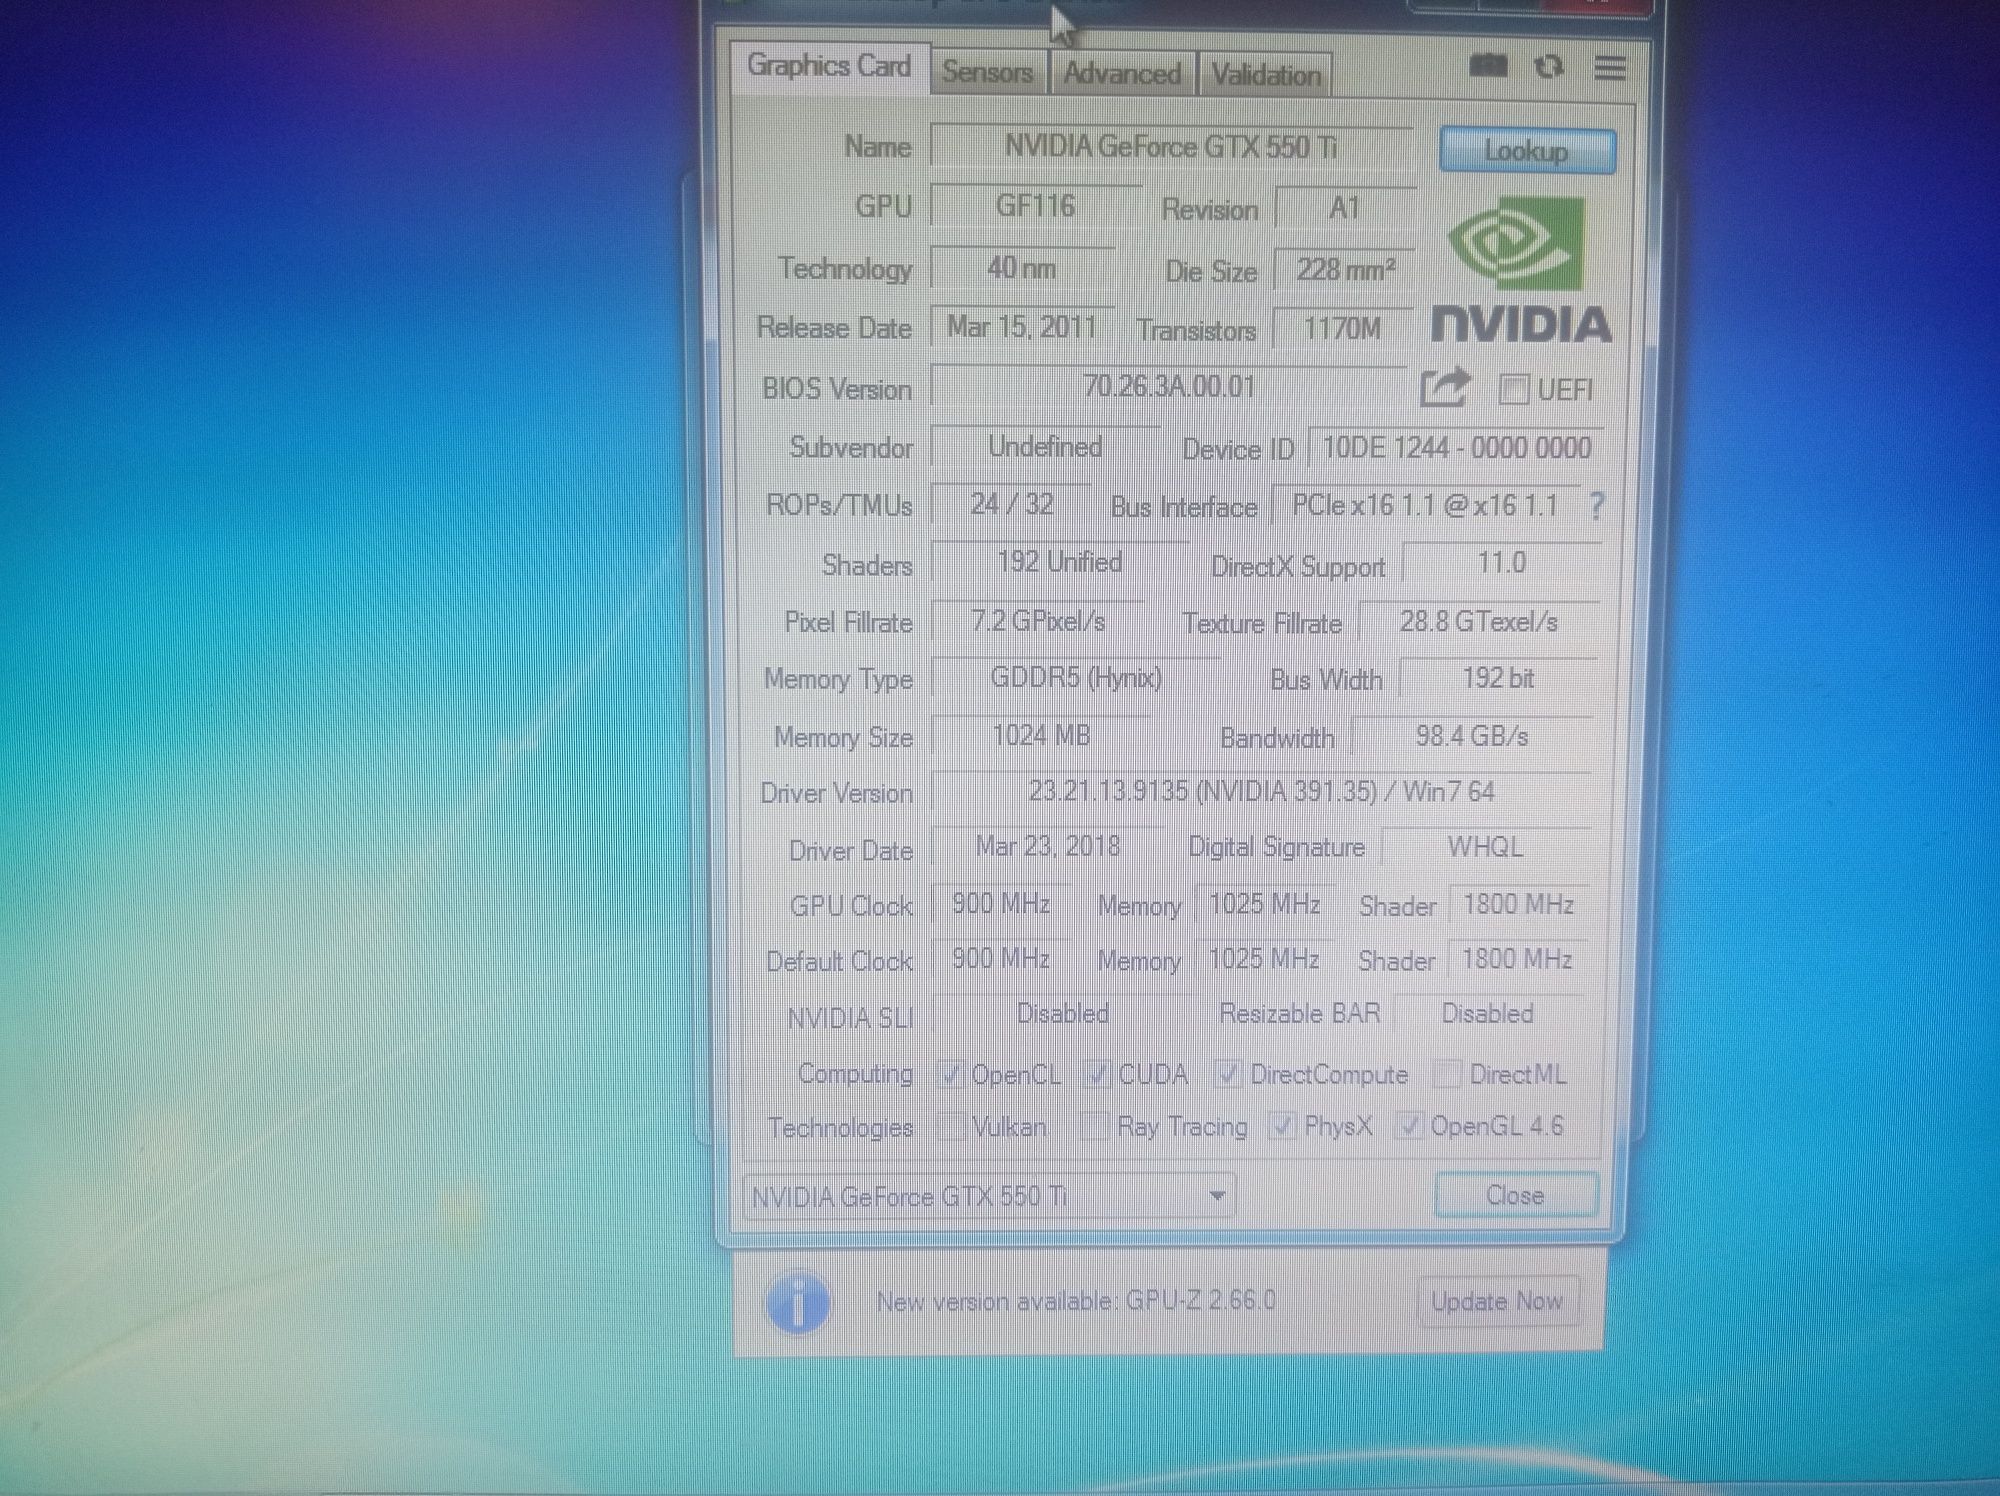Click the Technology value 40 nm
The image size is (2000, 1496).
click(x=1022, y=268)
